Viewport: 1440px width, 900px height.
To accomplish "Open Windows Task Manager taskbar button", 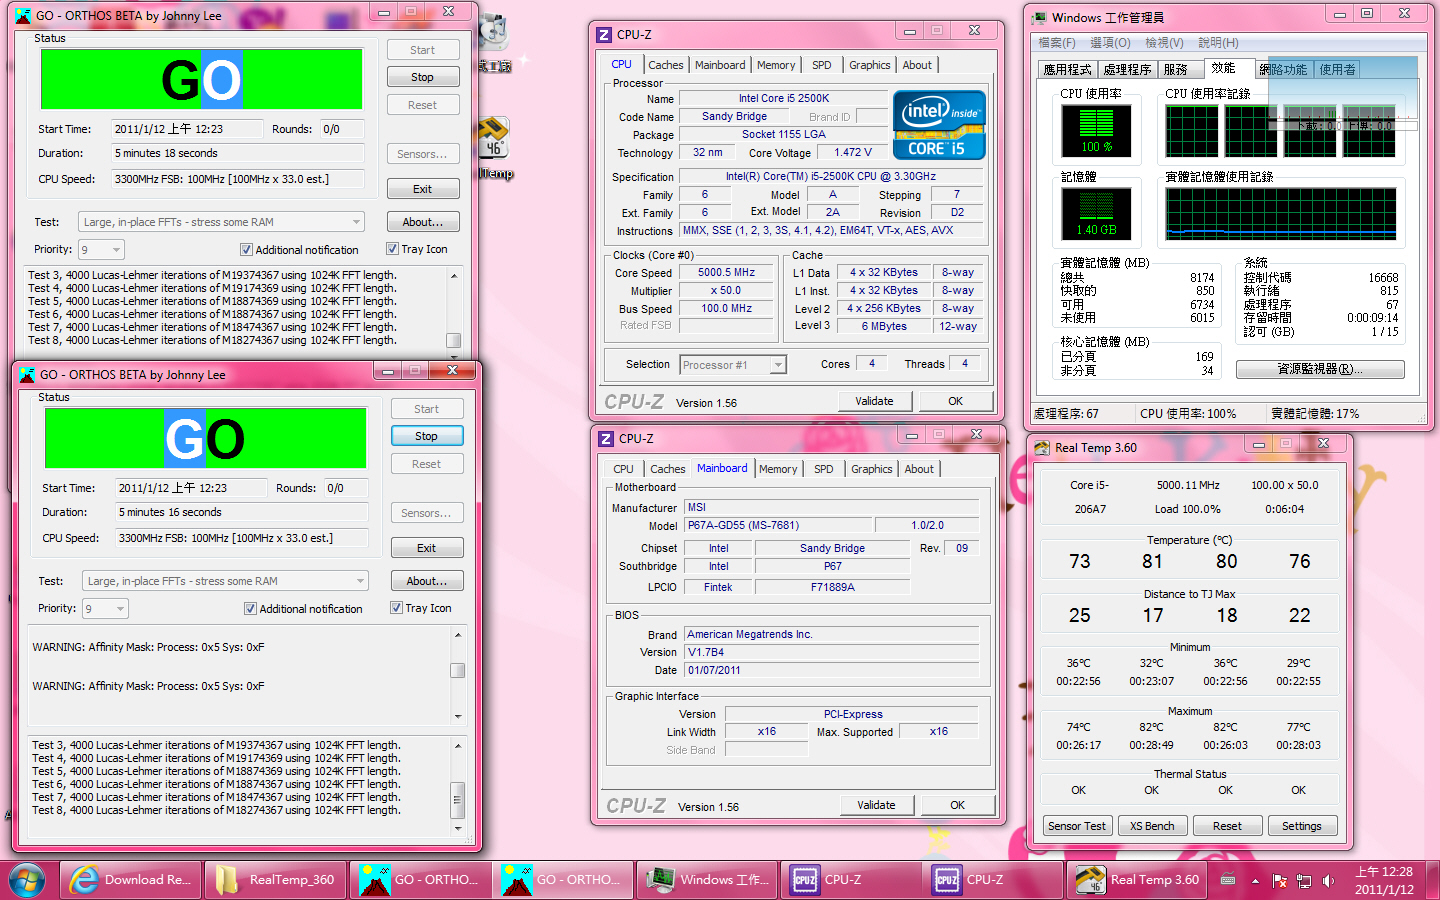I will click(x=707, y=880).
